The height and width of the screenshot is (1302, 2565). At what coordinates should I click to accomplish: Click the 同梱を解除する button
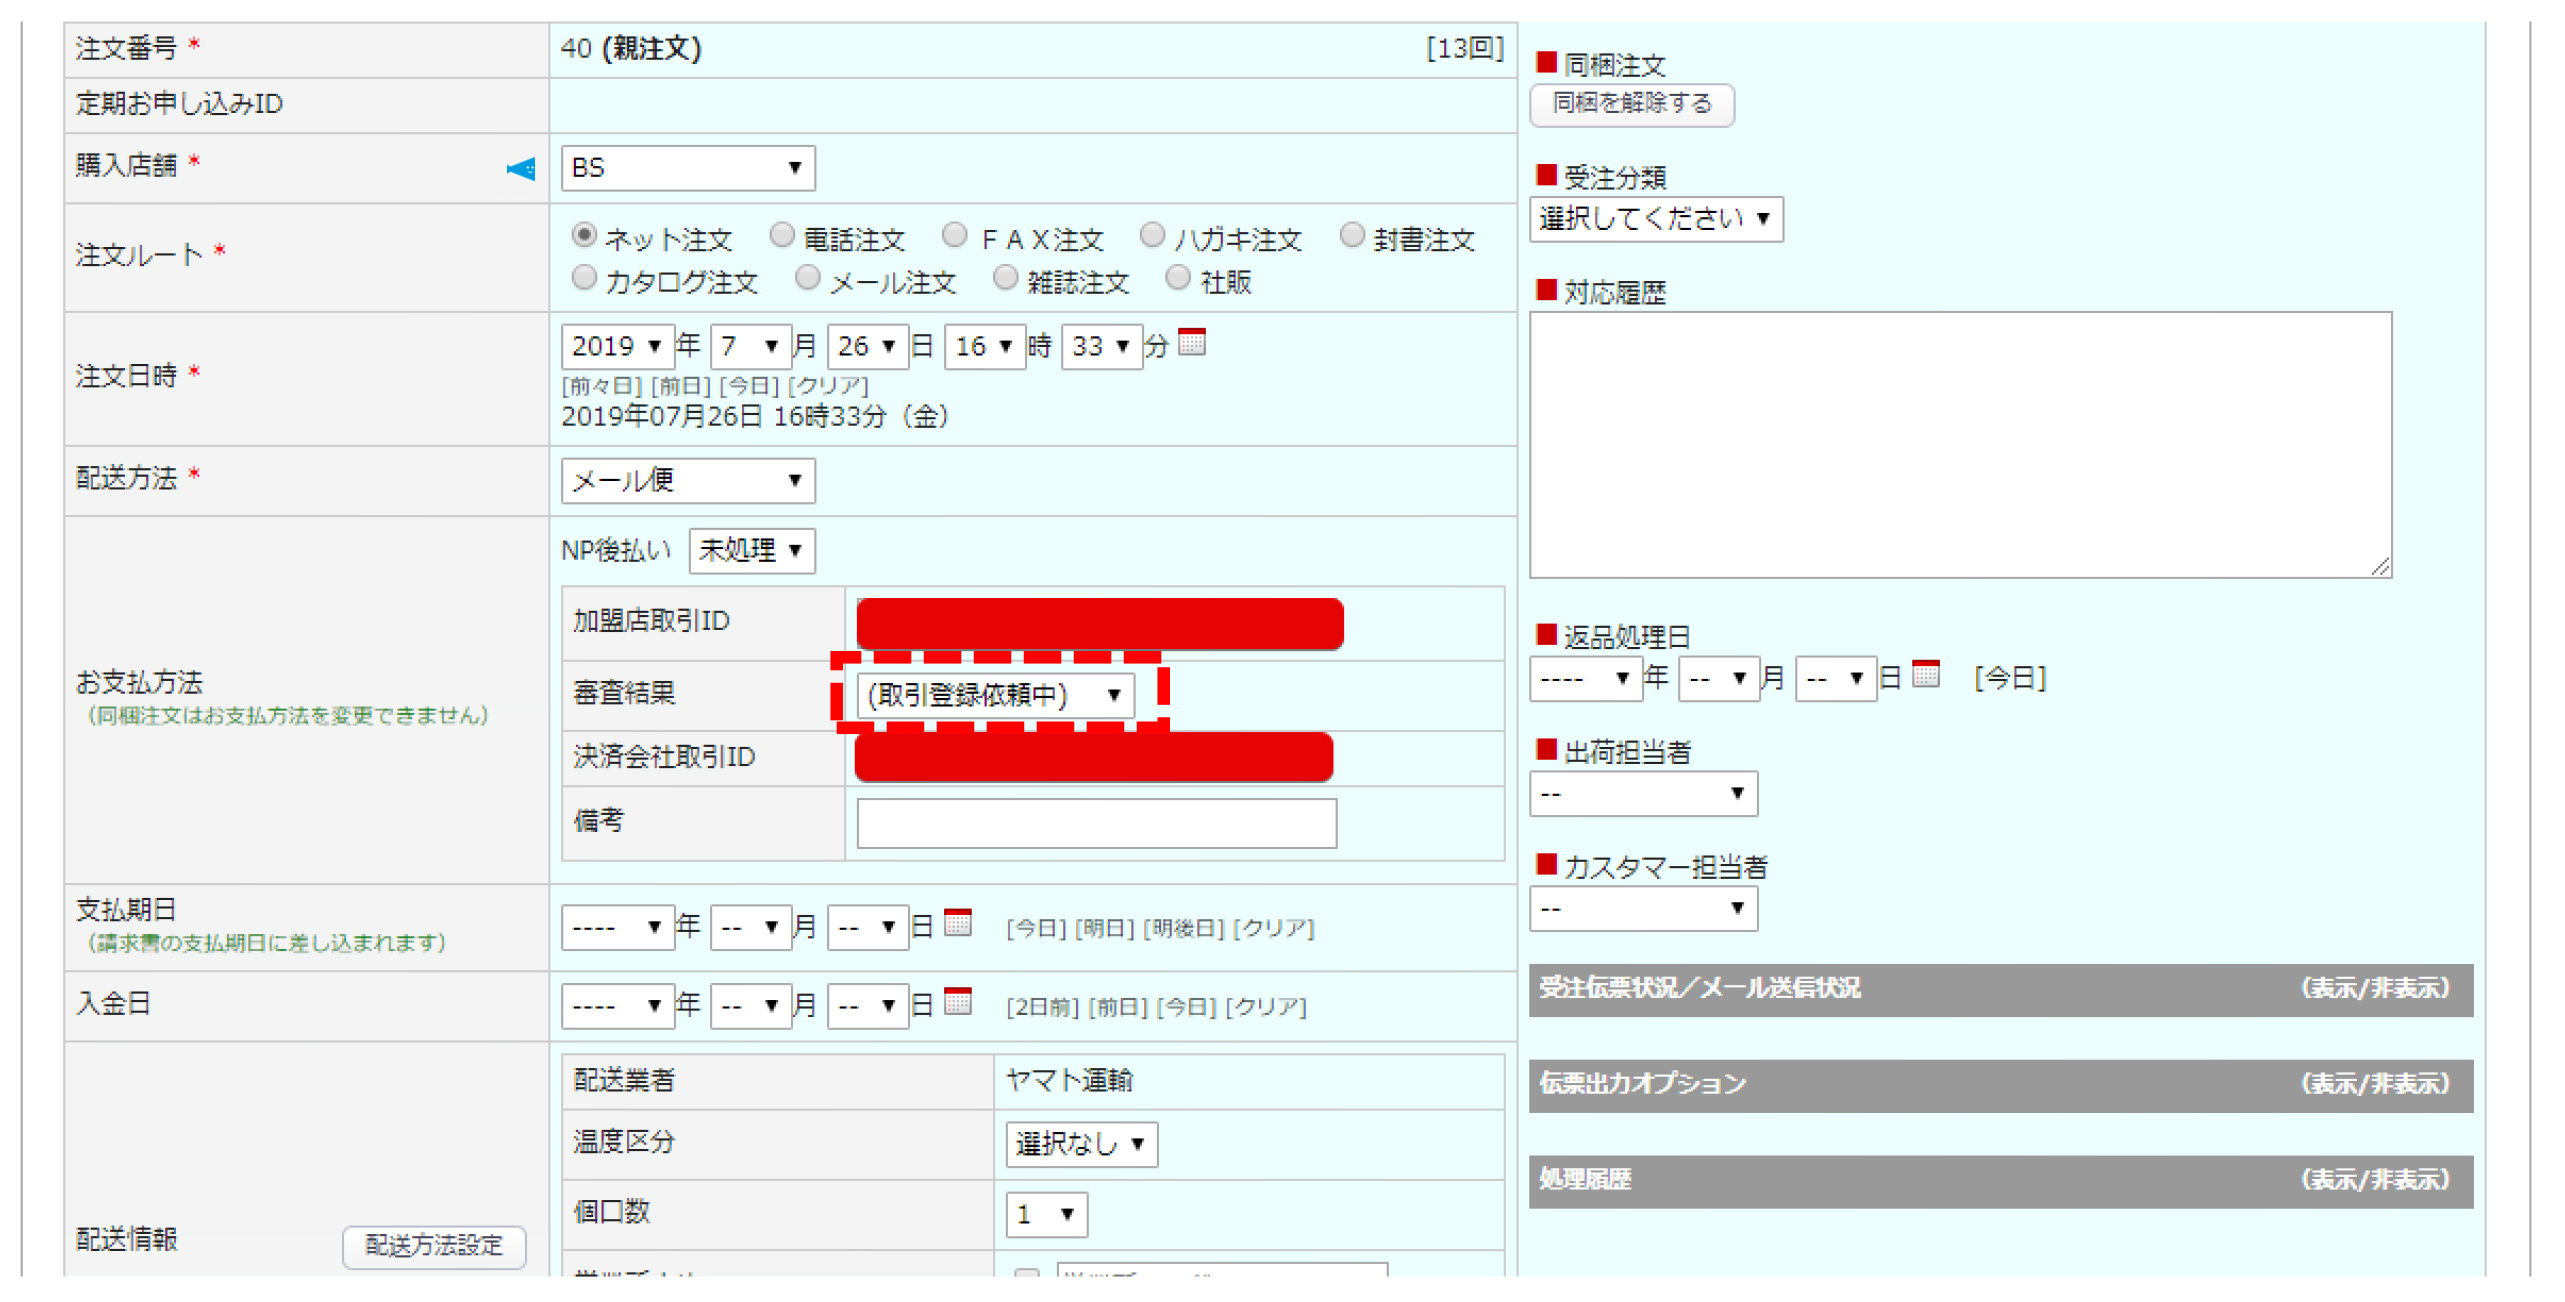click(1630, 104)
